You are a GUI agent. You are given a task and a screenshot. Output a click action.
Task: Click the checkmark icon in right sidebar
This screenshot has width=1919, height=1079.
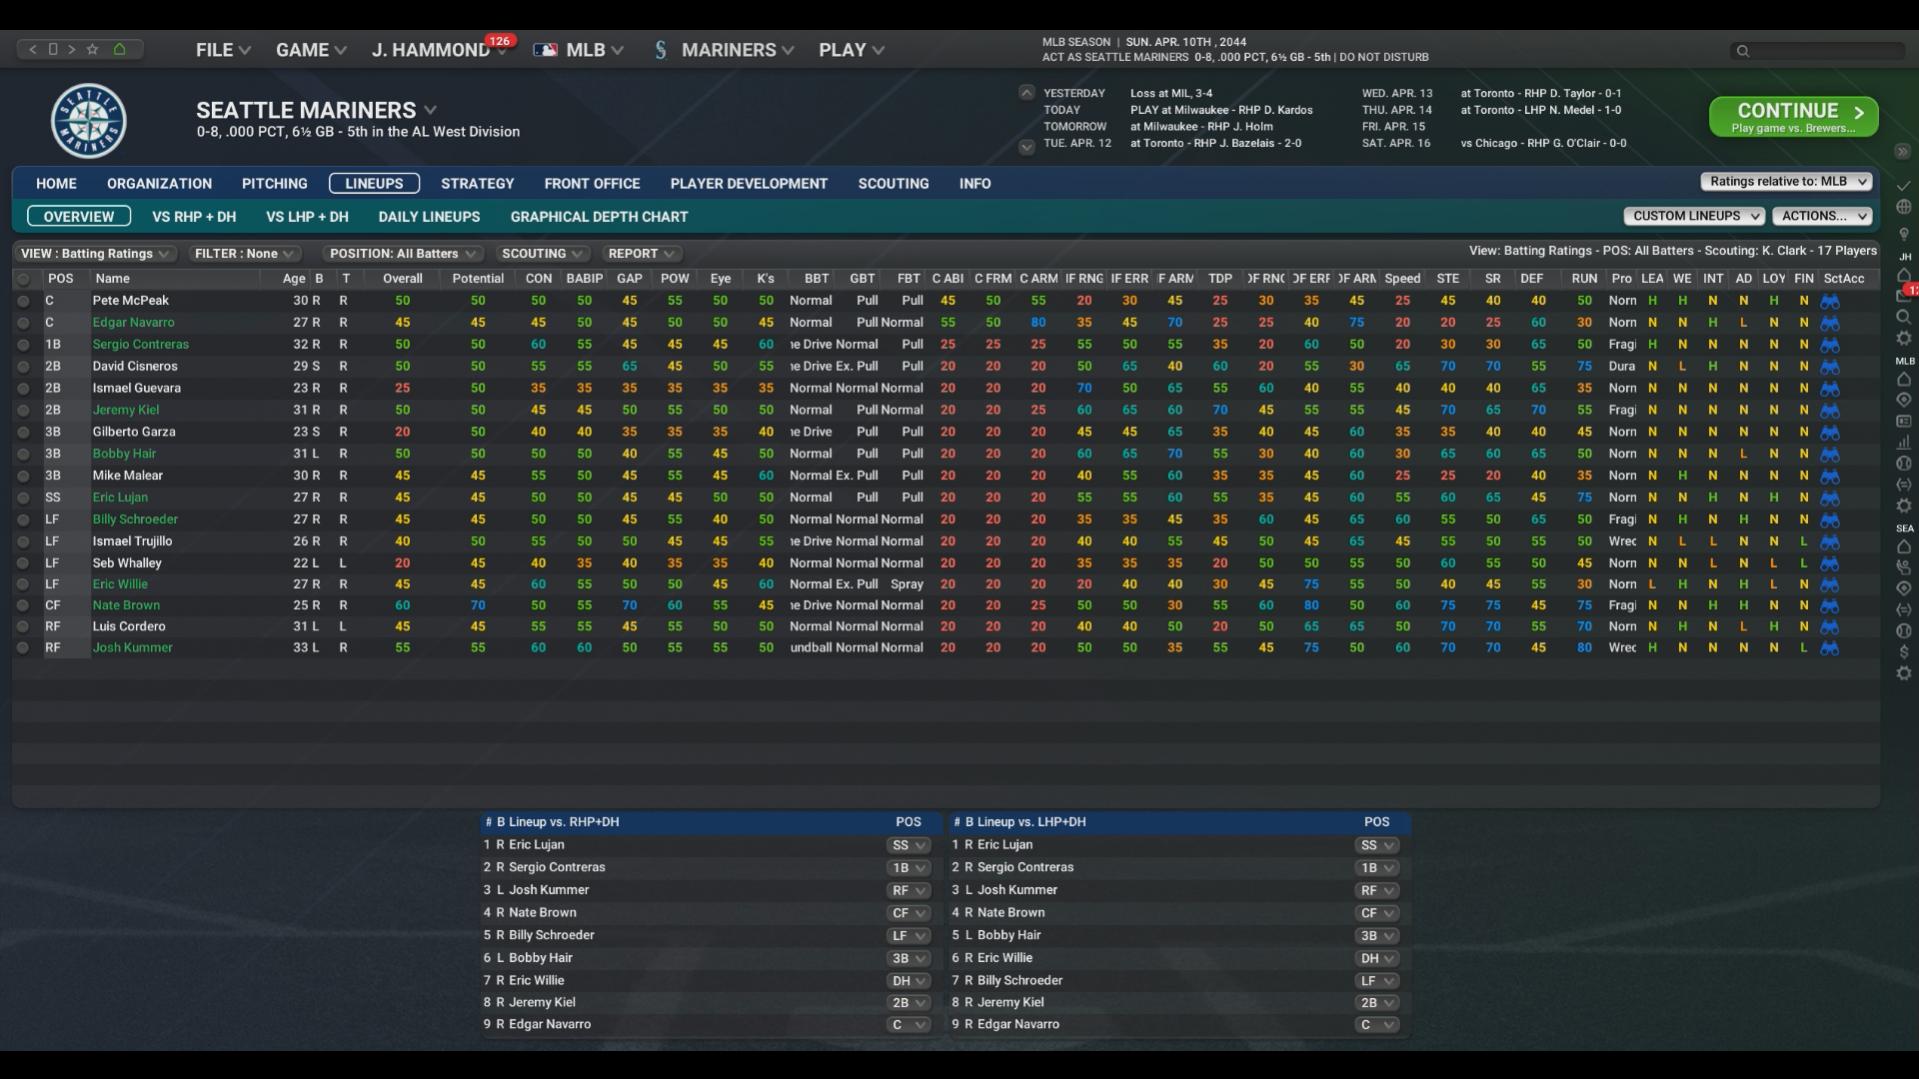tap(1904, 186)
